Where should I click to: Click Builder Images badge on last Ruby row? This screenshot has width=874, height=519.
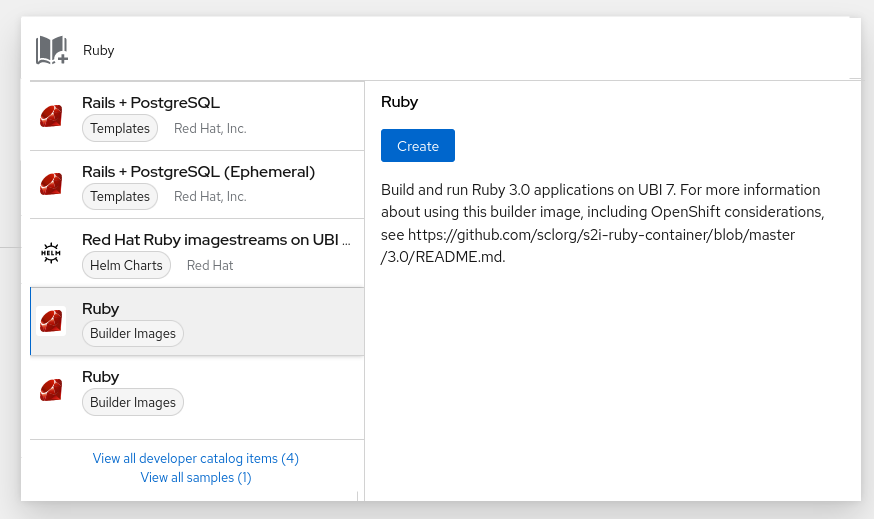coord(133,402)
